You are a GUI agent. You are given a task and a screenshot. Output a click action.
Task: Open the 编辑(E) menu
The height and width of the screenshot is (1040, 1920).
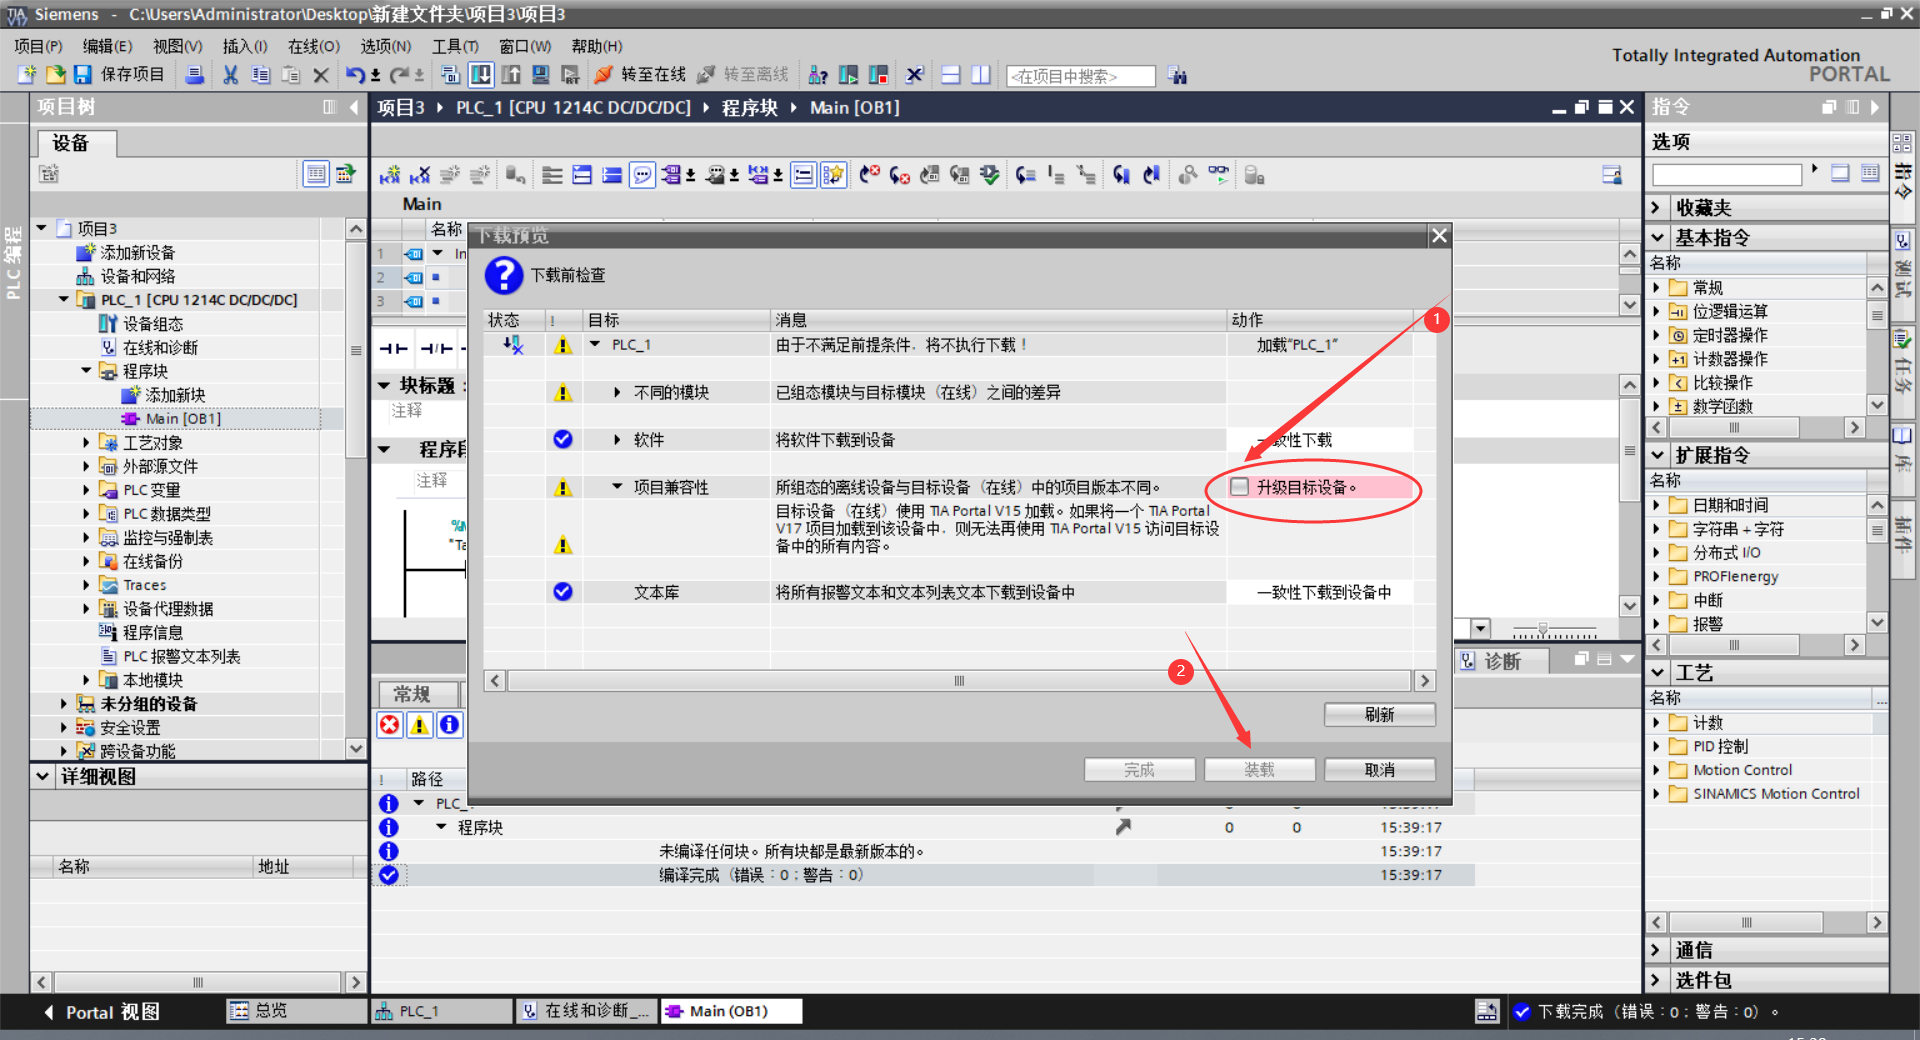pyautogui.click(x=107, y=46)
